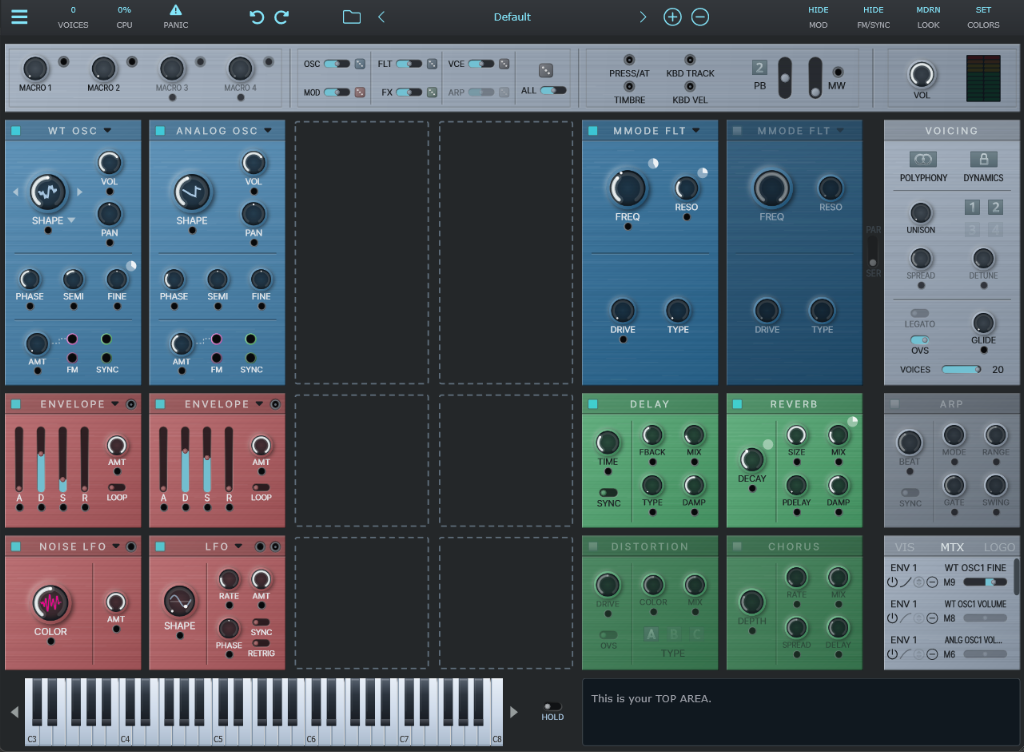Switch to the LOGO tab
Viewport: 1024px width, 752px height.
coord(999,547)
